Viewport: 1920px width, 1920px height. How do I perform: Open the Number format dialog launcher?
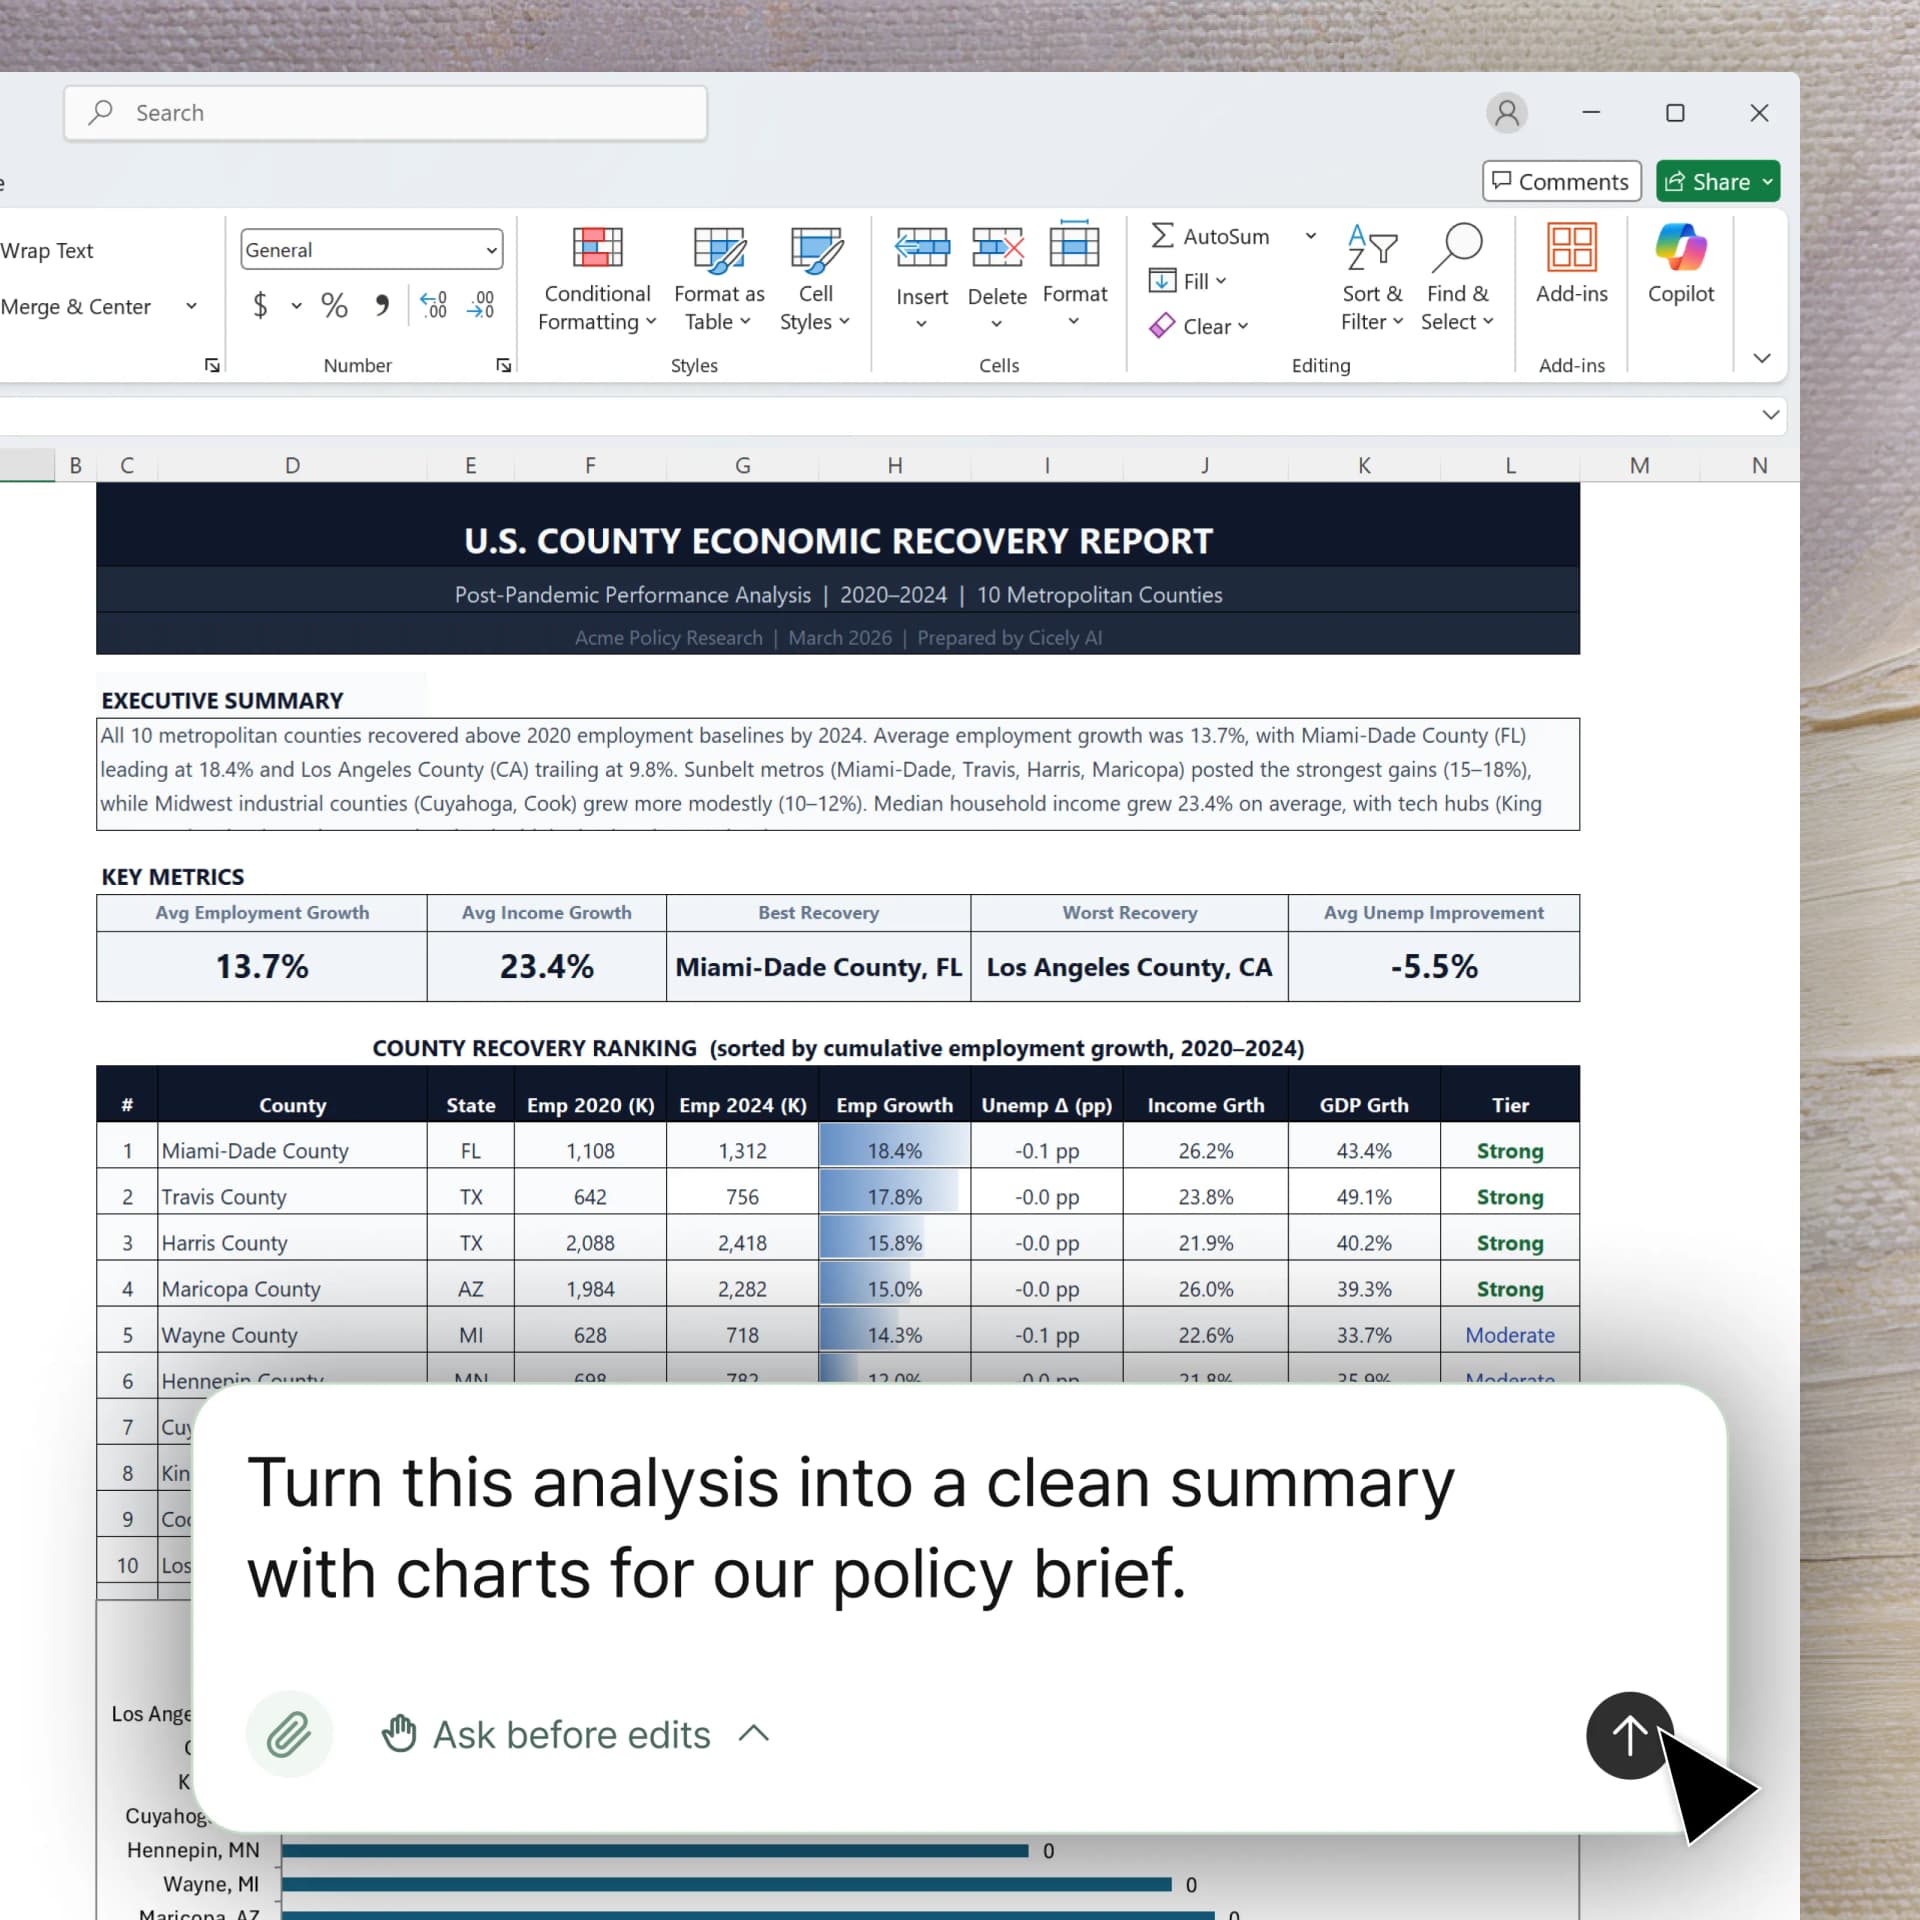504,365
